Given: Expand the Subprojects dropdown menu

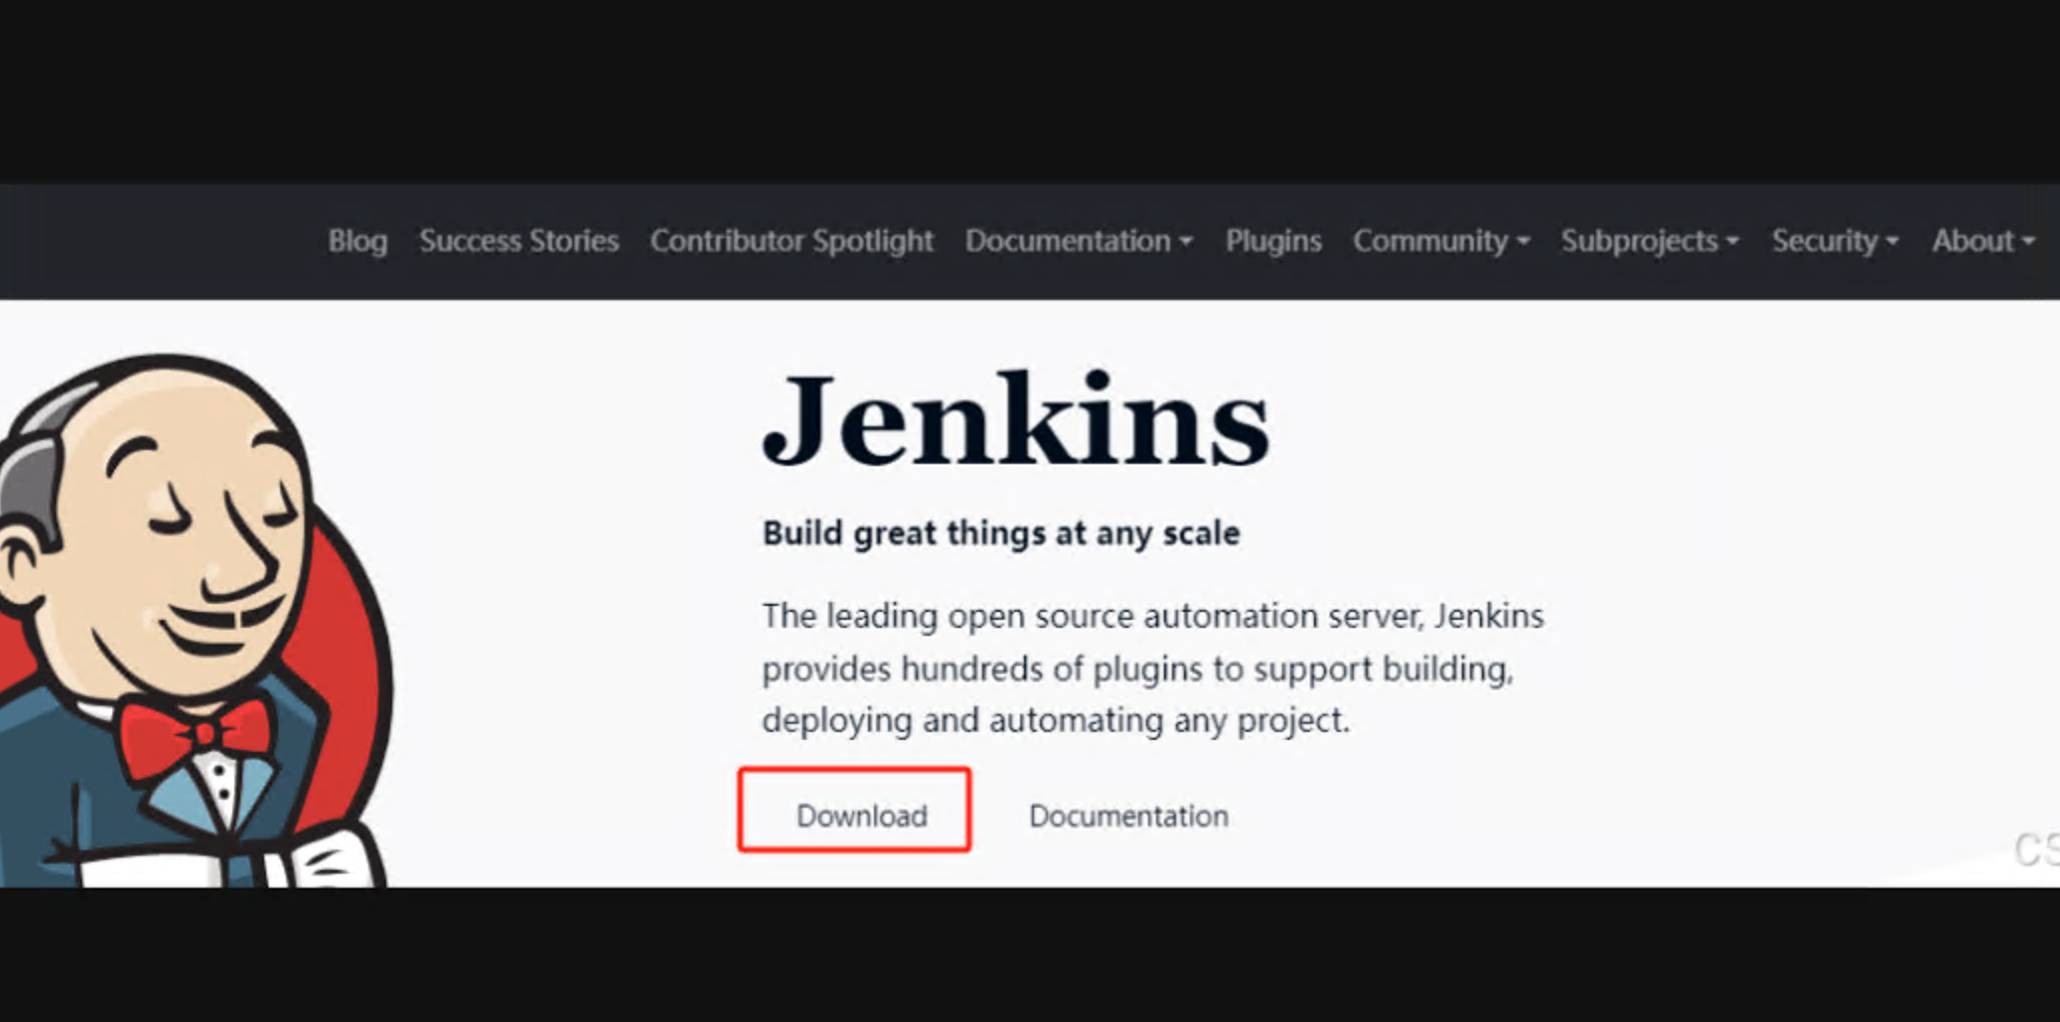Looking at the screenshot, I should tap(1650, 241).
